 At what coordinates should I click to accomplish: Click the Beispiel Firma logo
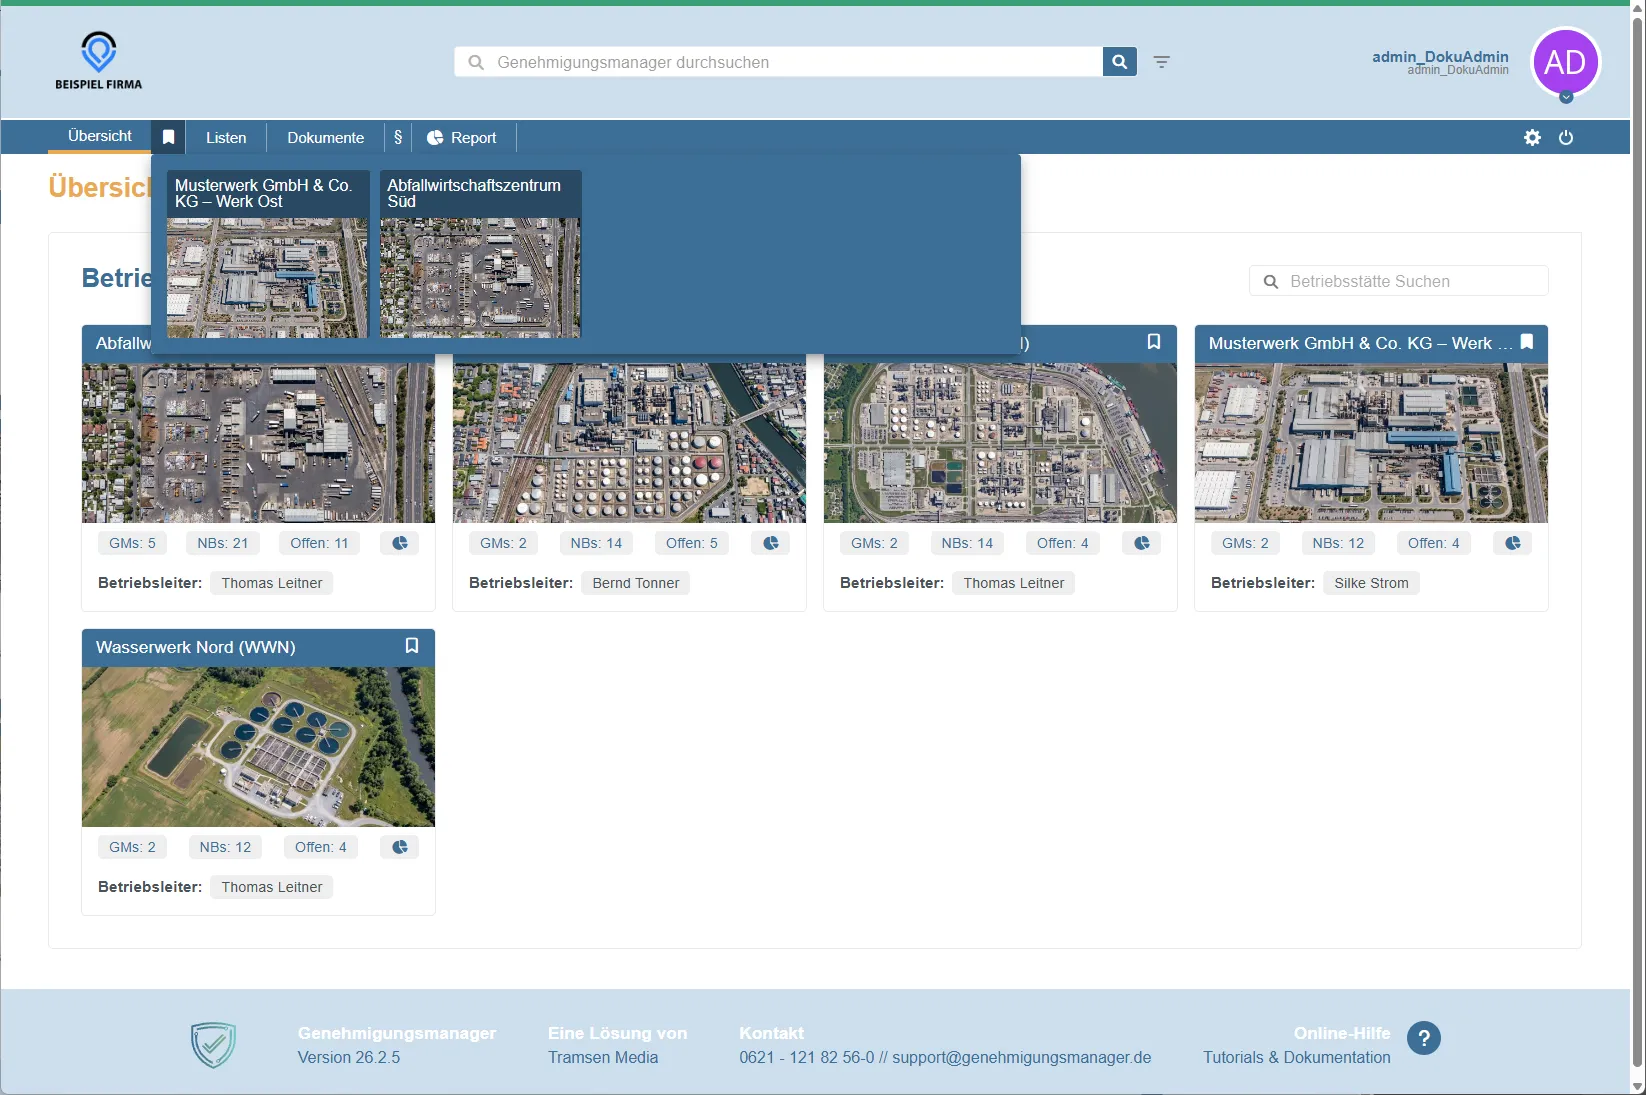[x=98, y=62]
